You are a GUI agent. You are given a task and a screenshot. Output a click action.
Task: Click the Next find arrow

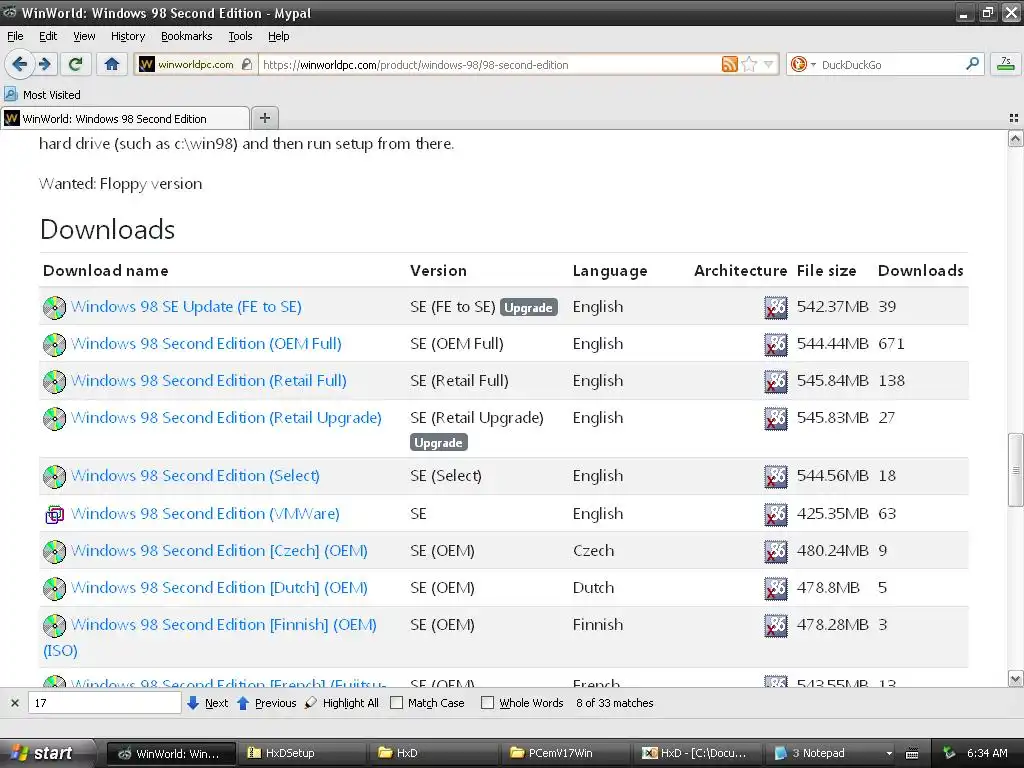208,703
